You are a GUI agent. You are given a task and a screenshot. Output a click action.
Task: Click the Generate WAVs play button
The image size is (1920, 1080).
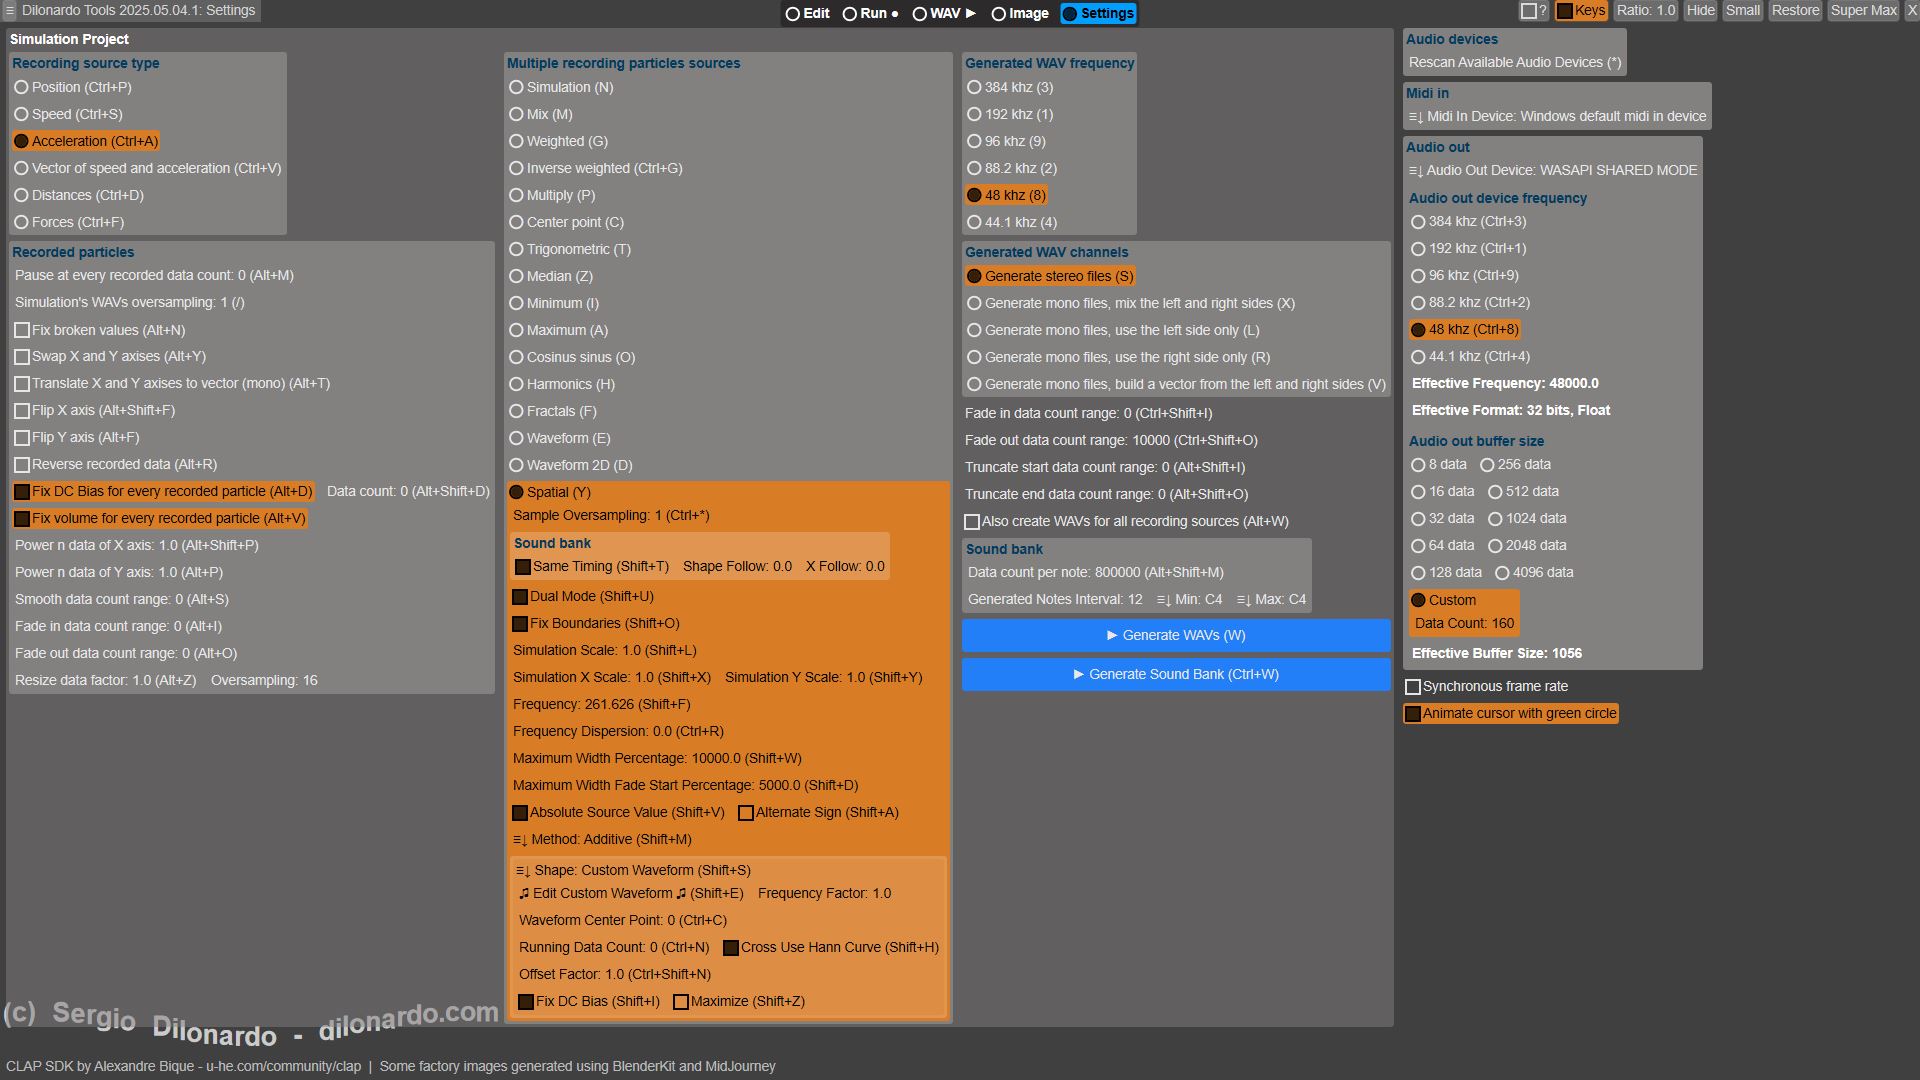(1176, 635)
